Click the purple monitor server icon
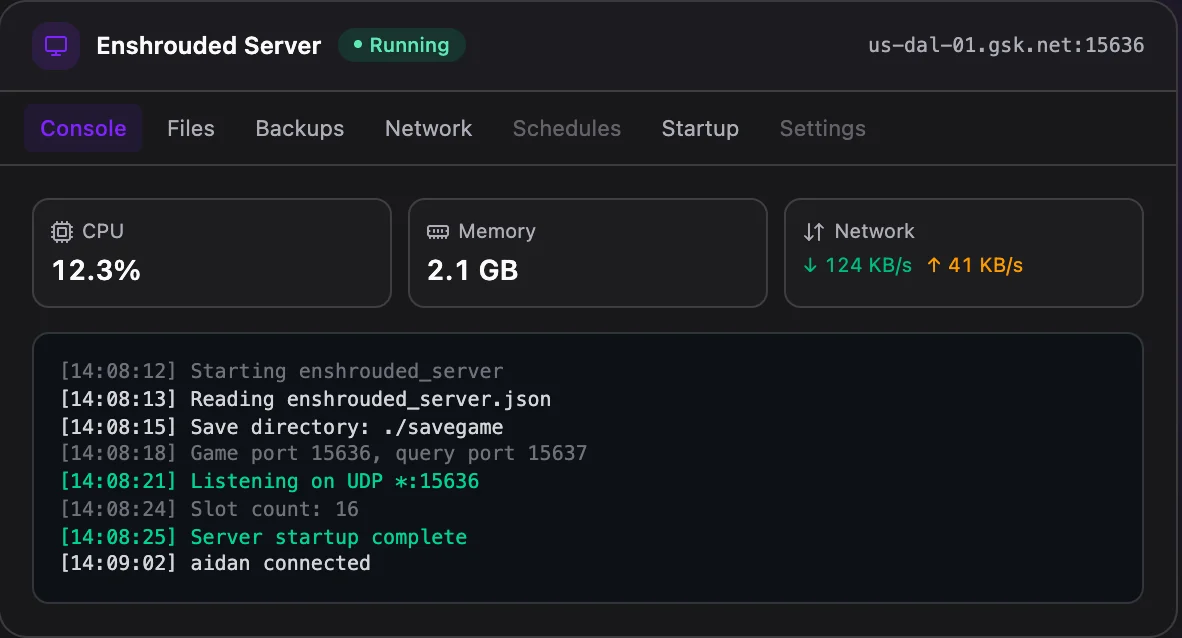Viewport: 1182px width, 638px height. click(x=56, y=46)
